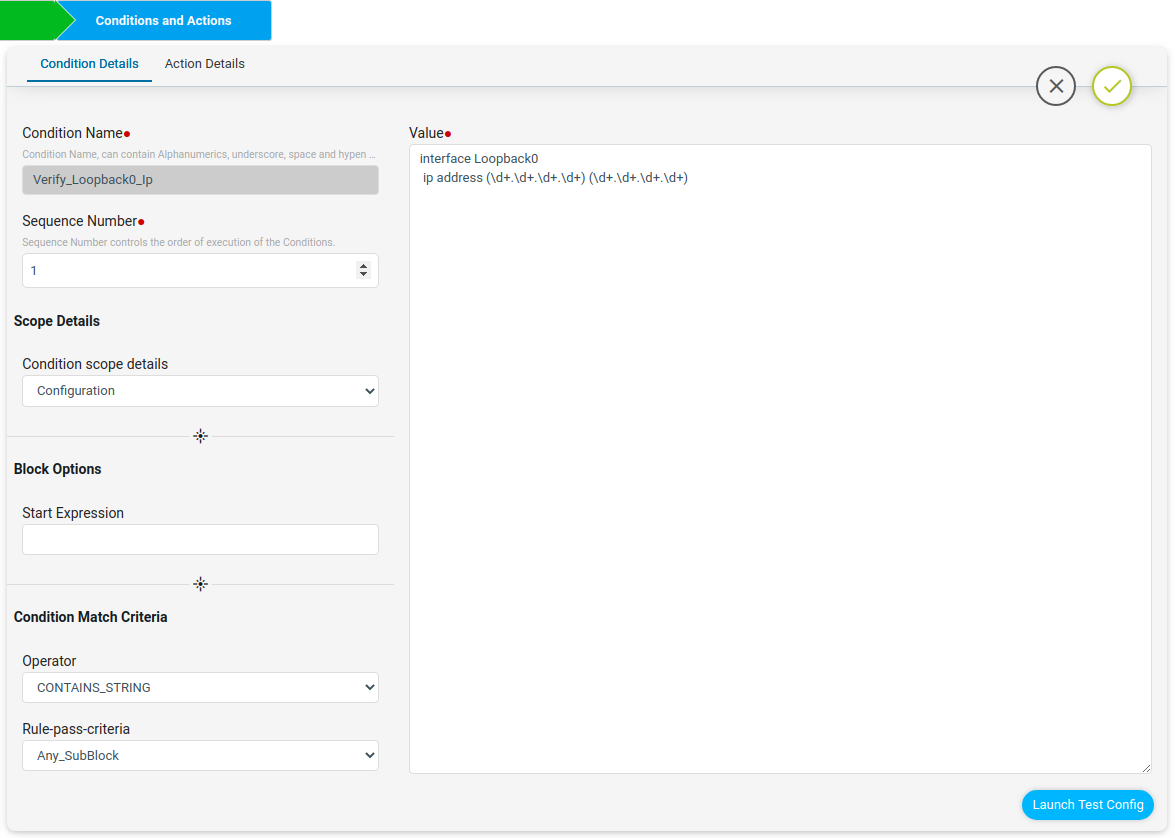Viewport: 1175px width, 838px height.
Task: Click the Condition Name field
Action: [x=200, y=180]
